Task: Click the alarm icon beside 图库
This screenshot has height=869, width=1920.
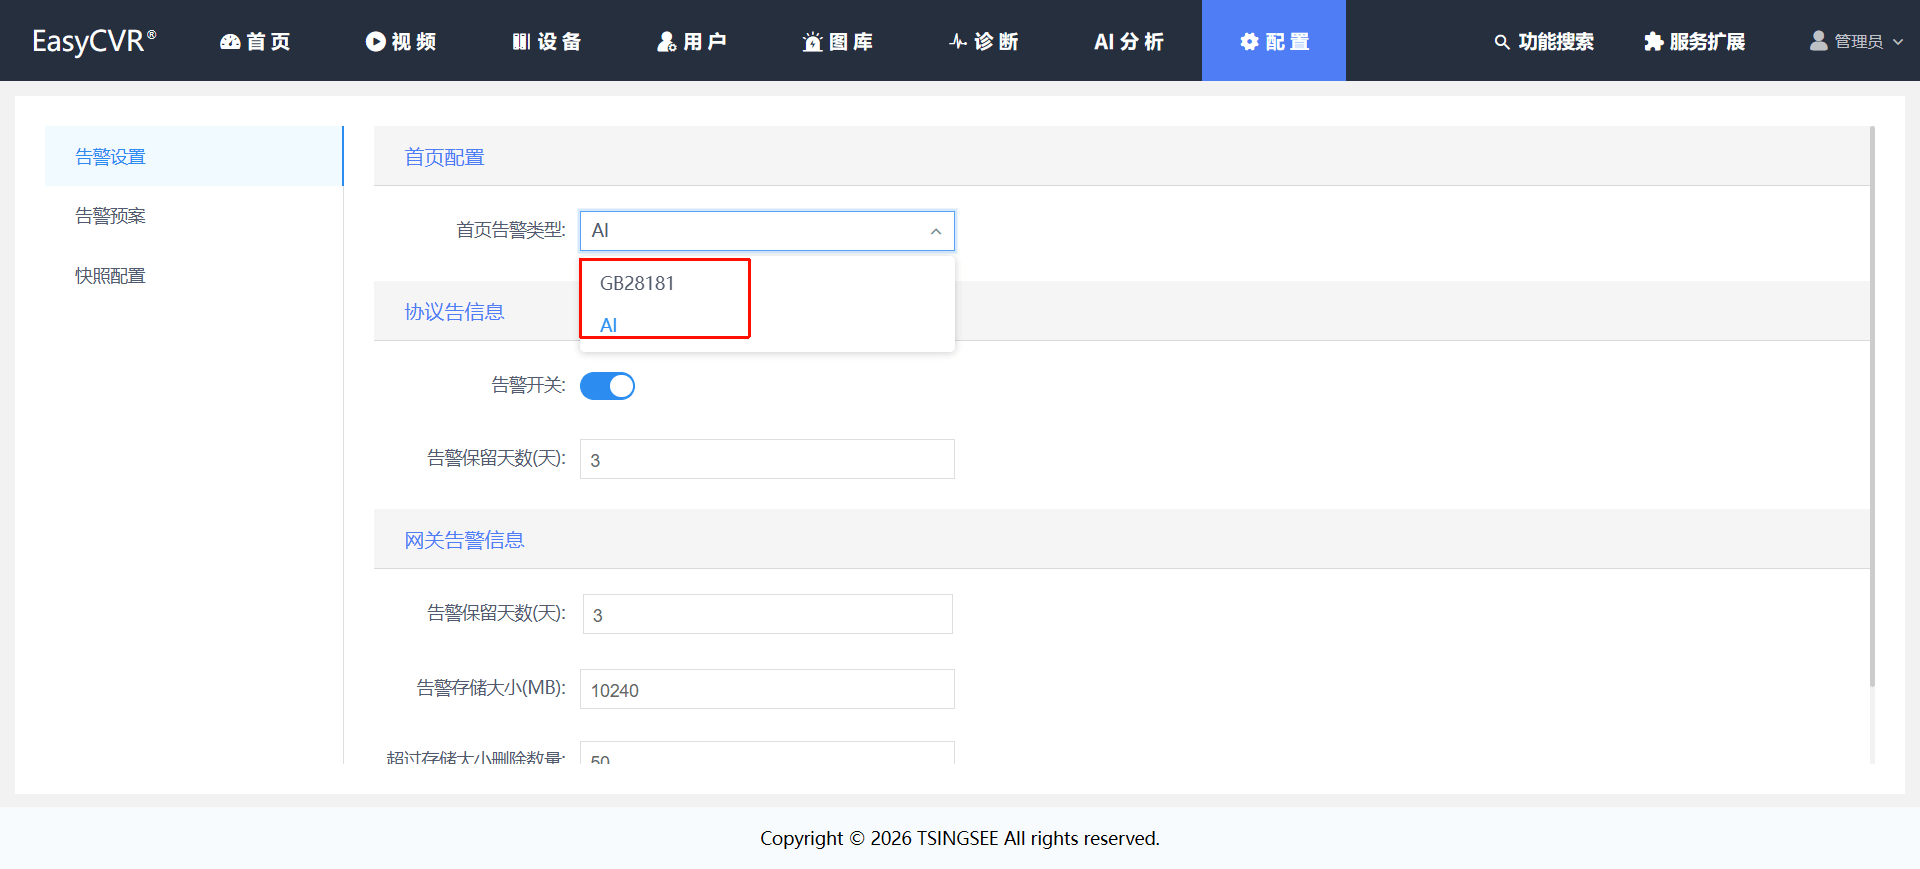Action: (x=813, y=41)
